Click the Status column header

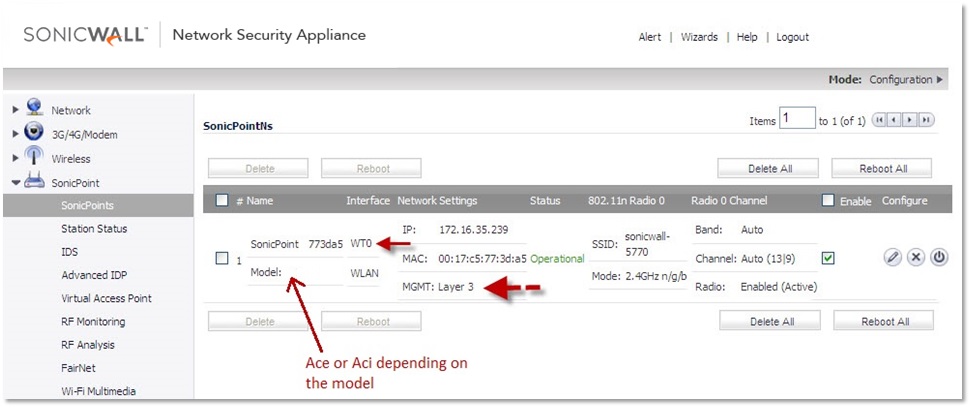tap(545, 201)
